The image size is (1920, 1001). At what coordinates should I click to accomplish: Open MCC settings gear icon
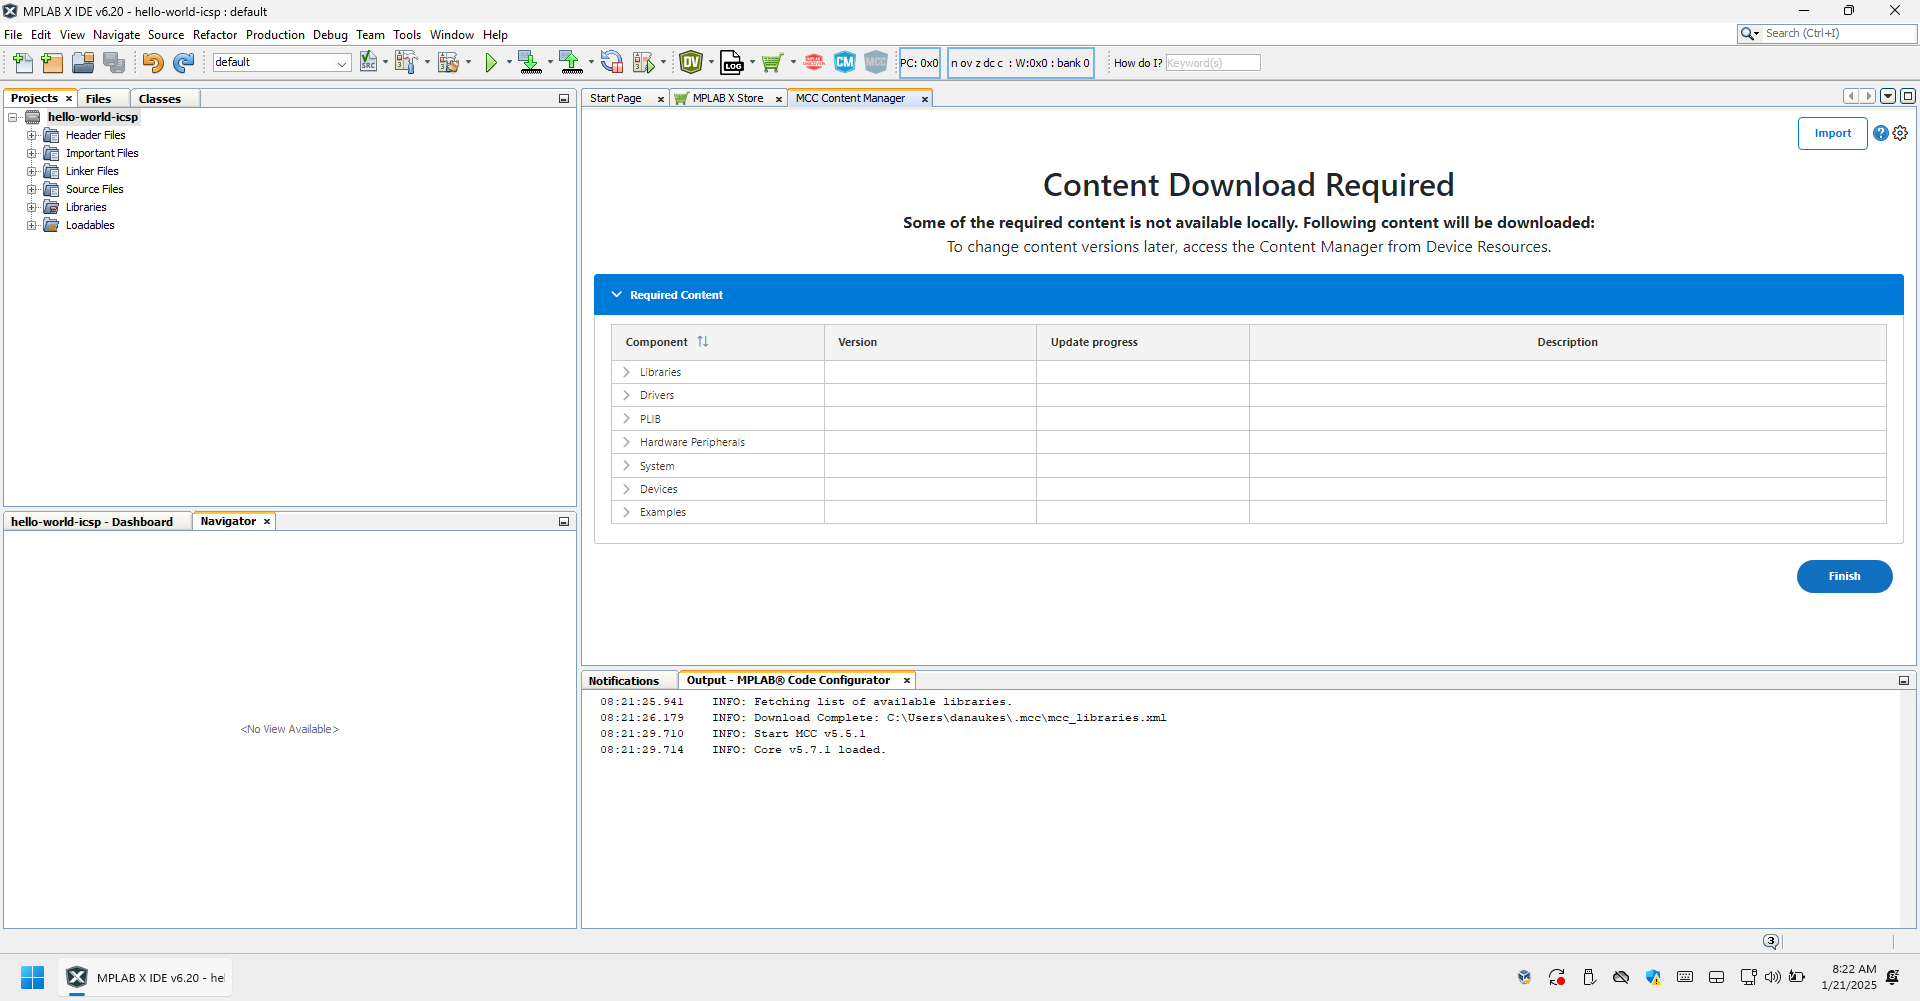1900,133
